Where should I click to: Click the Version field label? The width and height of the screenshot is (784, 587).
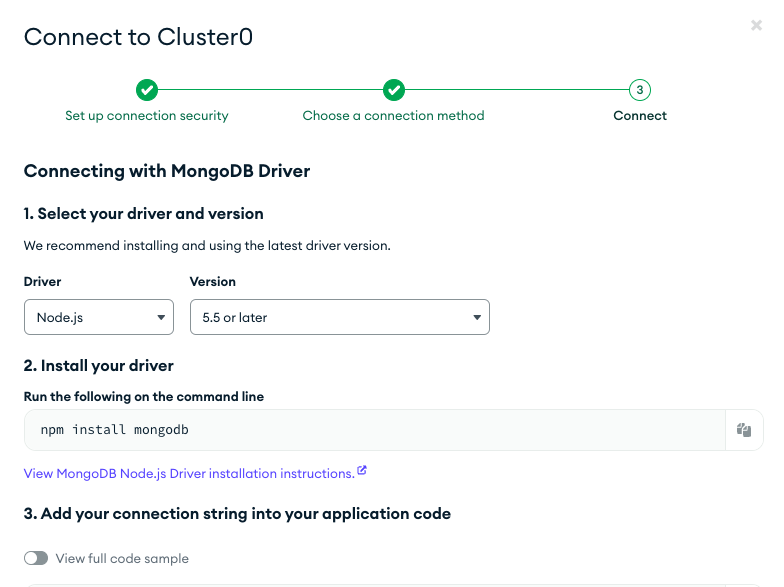212,282
